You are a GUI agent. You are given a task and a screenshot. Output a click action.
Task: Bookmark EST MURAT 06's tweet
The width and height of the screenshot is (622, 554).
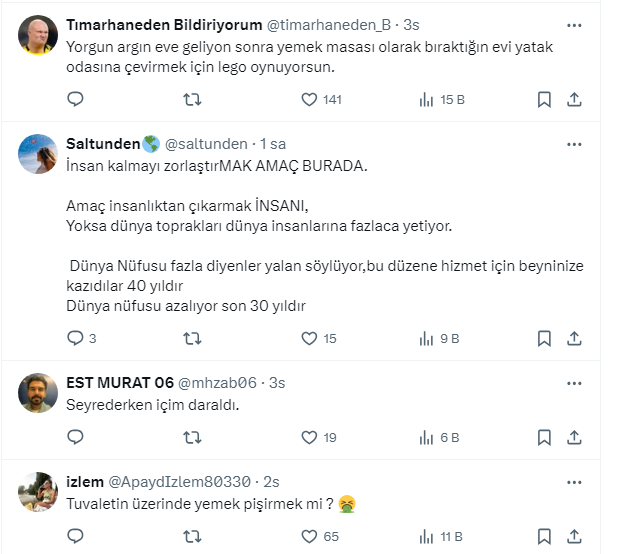[544, 437]
